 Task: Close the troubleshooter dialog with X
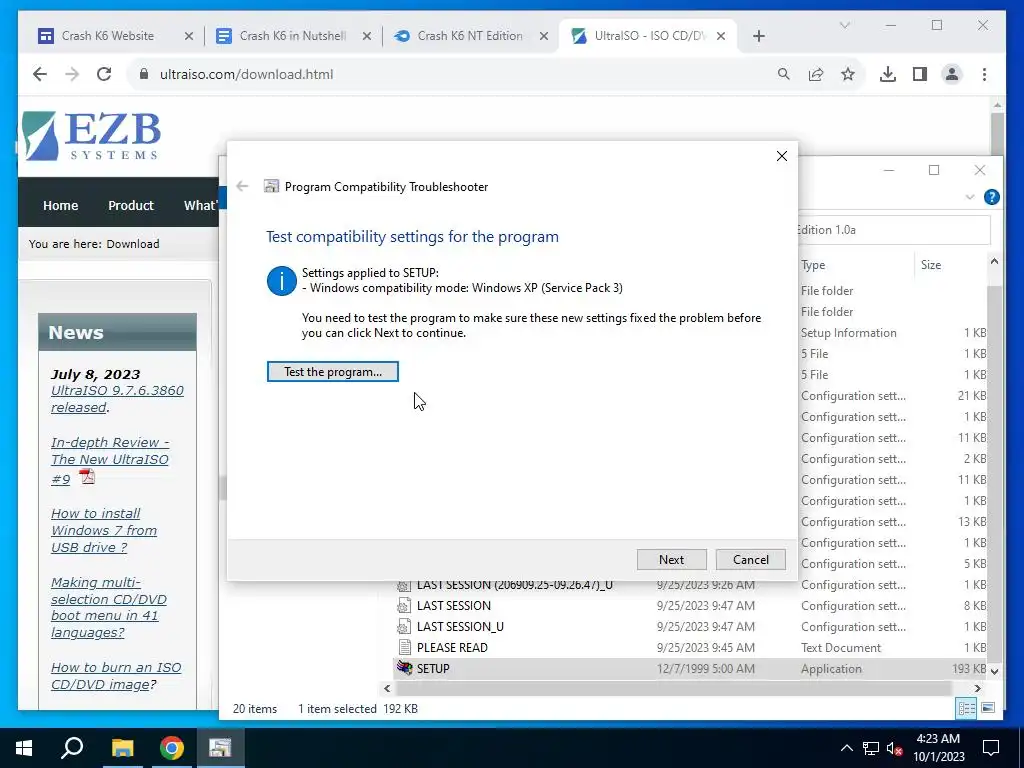[782, 156]
